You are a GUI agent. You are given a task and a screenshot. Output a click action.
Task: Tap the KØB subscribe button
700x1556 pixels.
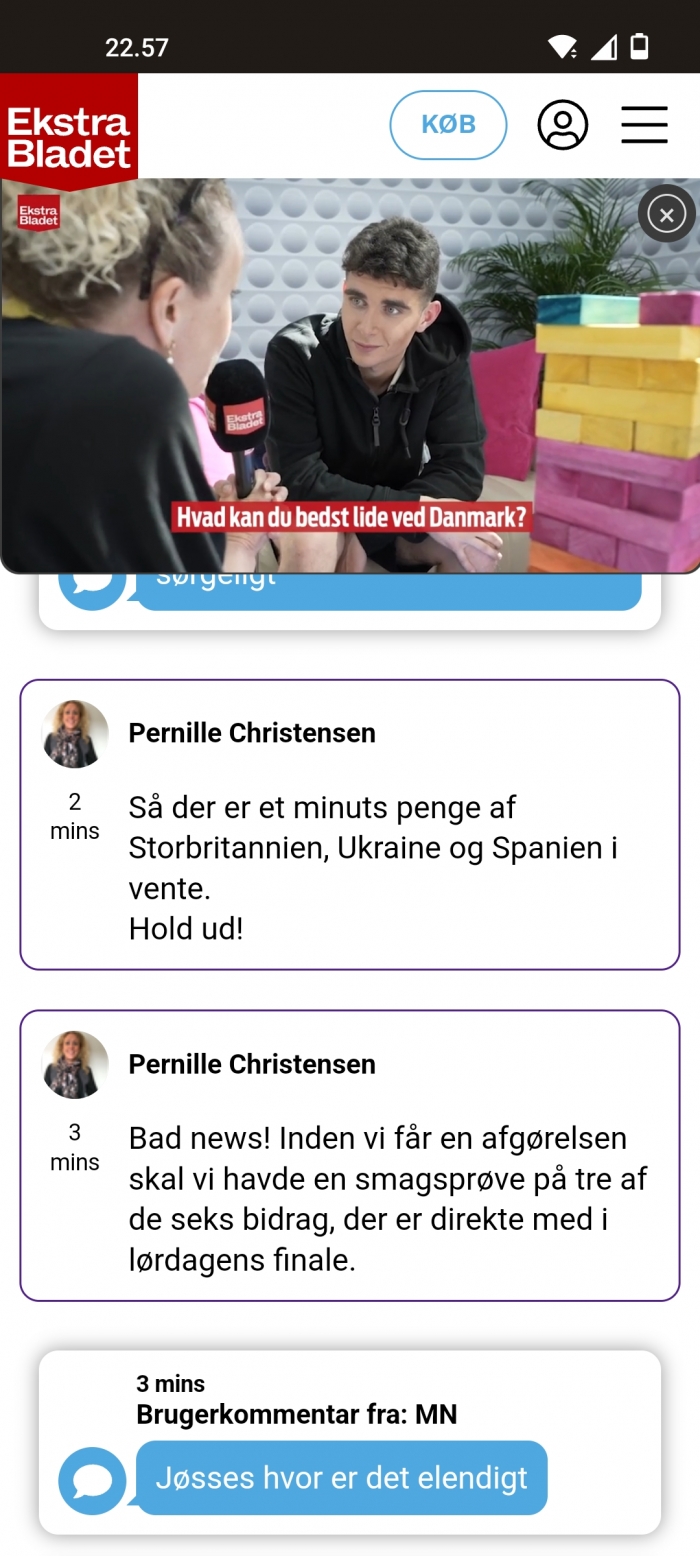tap(448, 125)
